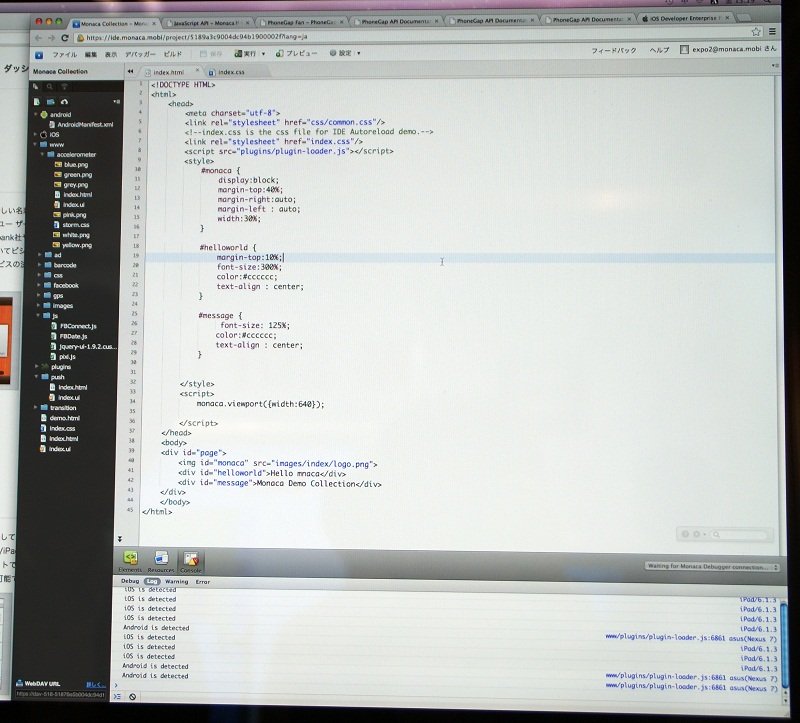Open the 編集 menu

(91, 55)
